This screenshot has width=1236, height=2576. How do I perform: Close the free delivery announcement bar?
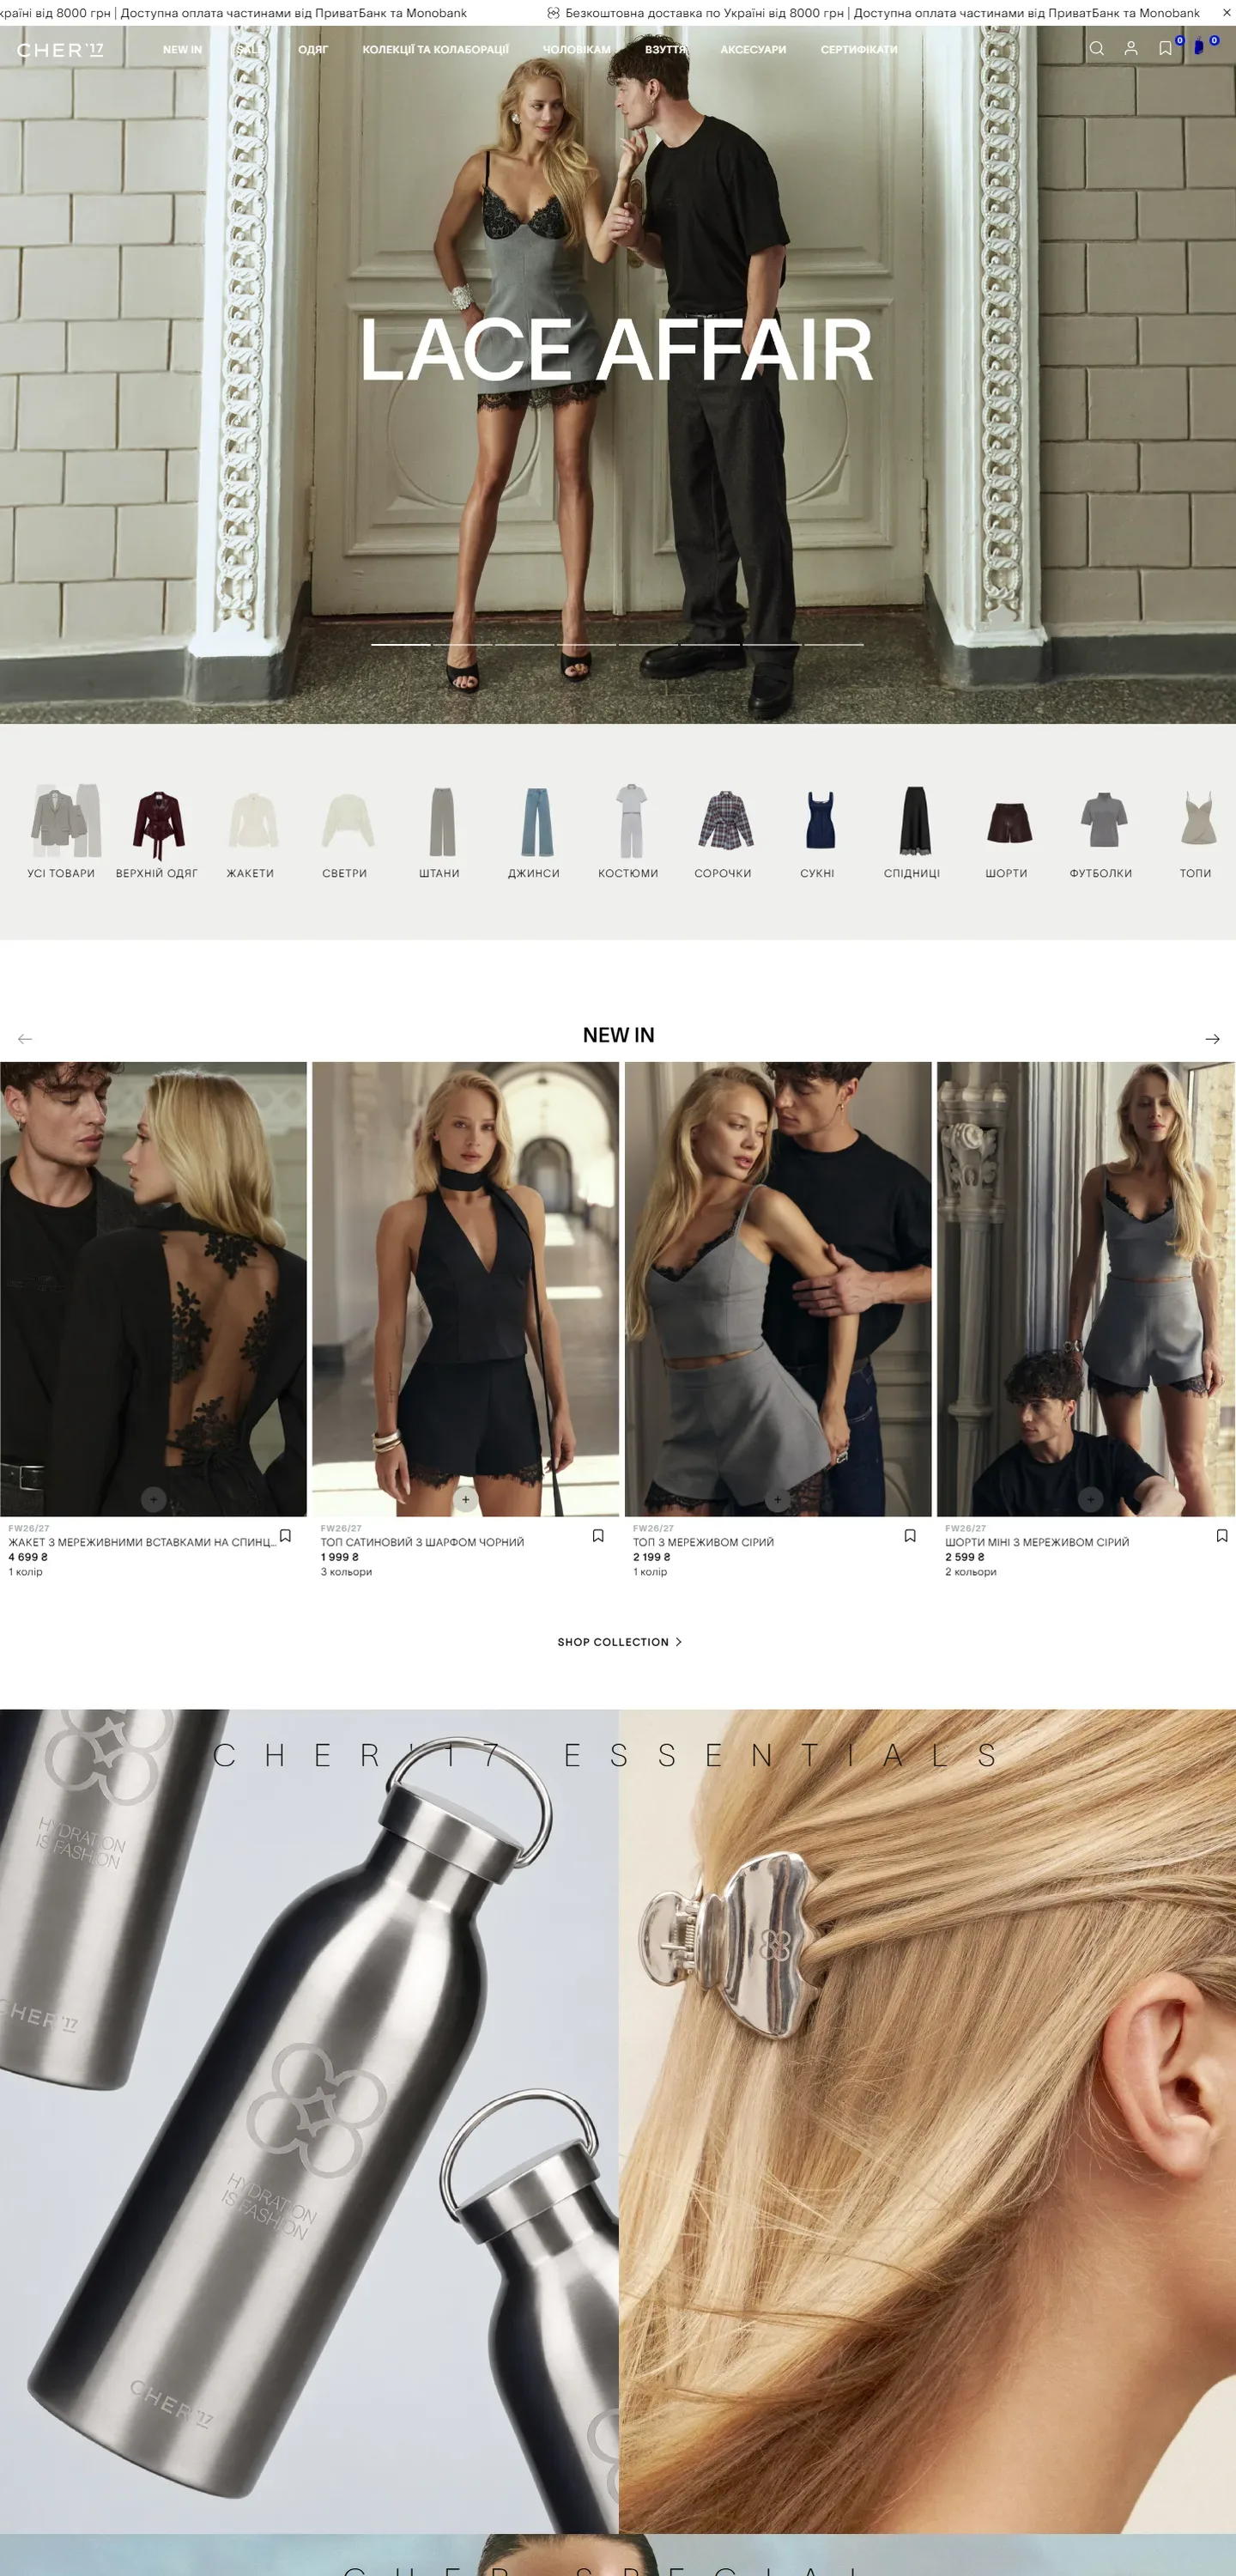[x=1226, y=13]
